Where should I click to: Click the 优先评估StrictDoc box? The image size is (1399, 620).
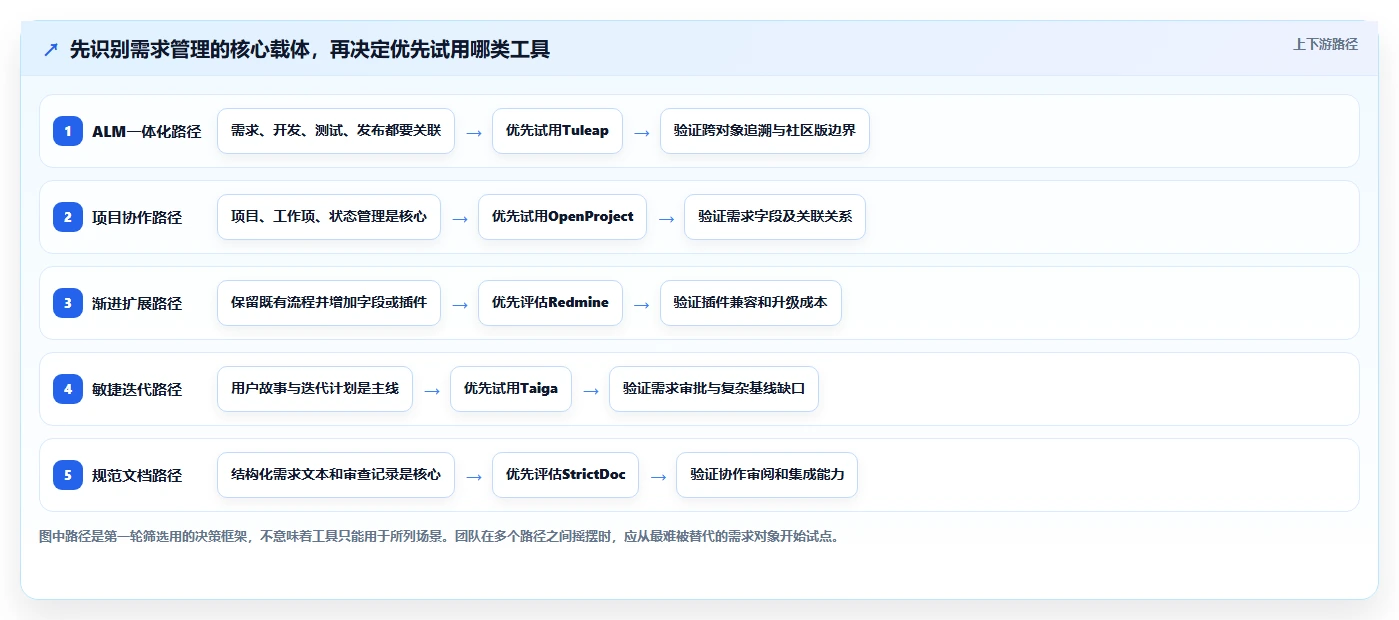click(565, 475)
